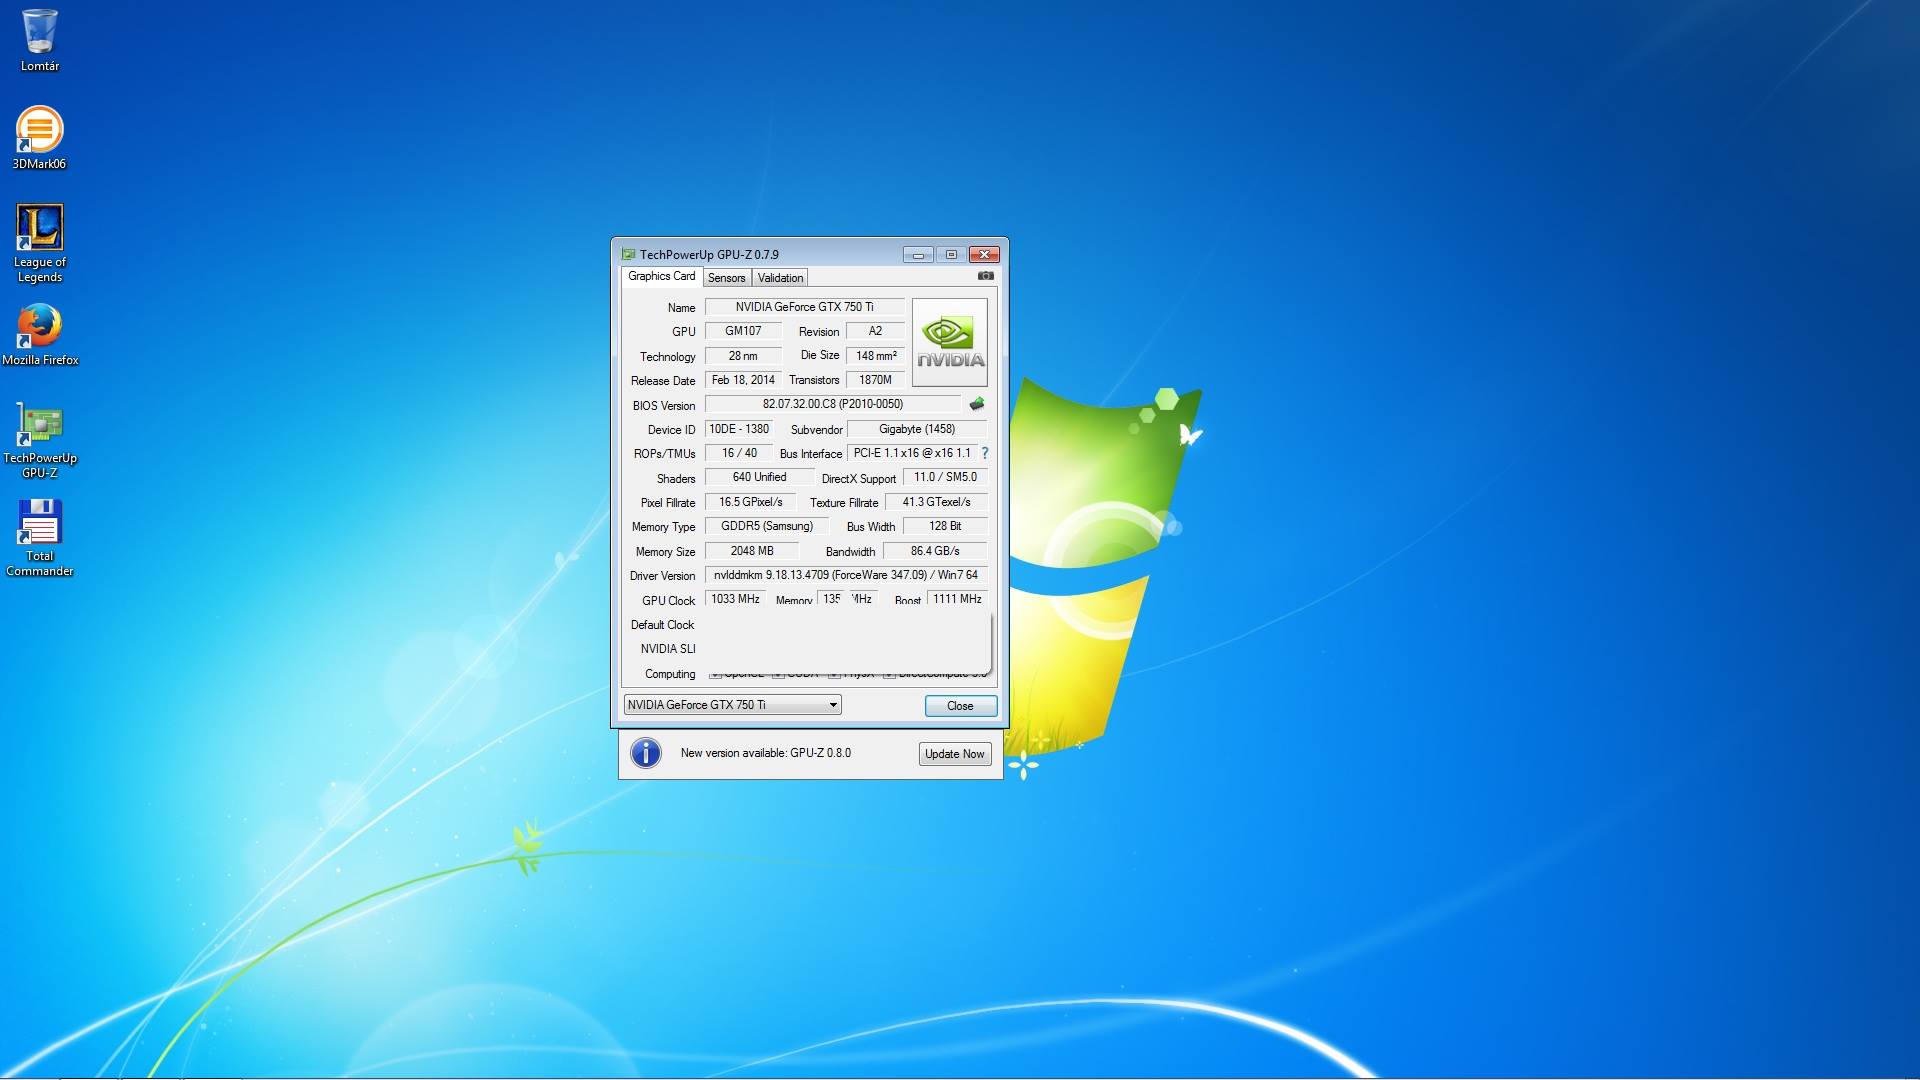Image resolution: width=1920 pixels, height=1080 pixels.
Task: Select the Graphics Card tab
Action: tap(661, 276)
